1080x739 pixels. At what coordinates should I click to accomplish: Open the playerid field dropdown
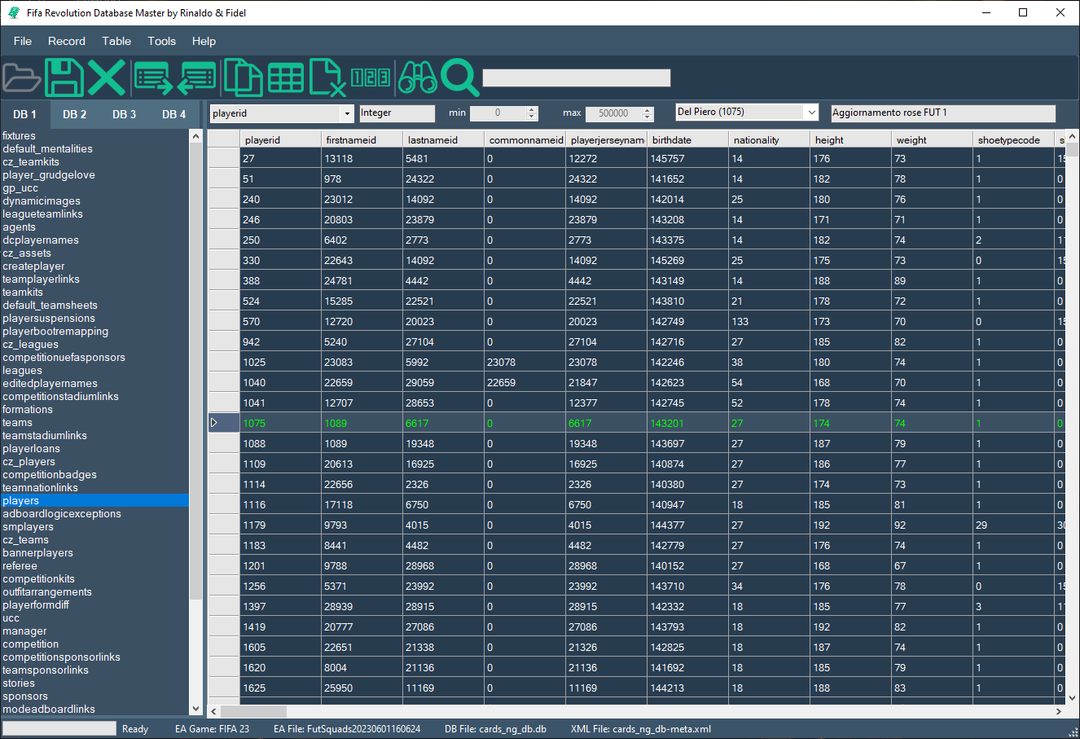click(346, 114)
